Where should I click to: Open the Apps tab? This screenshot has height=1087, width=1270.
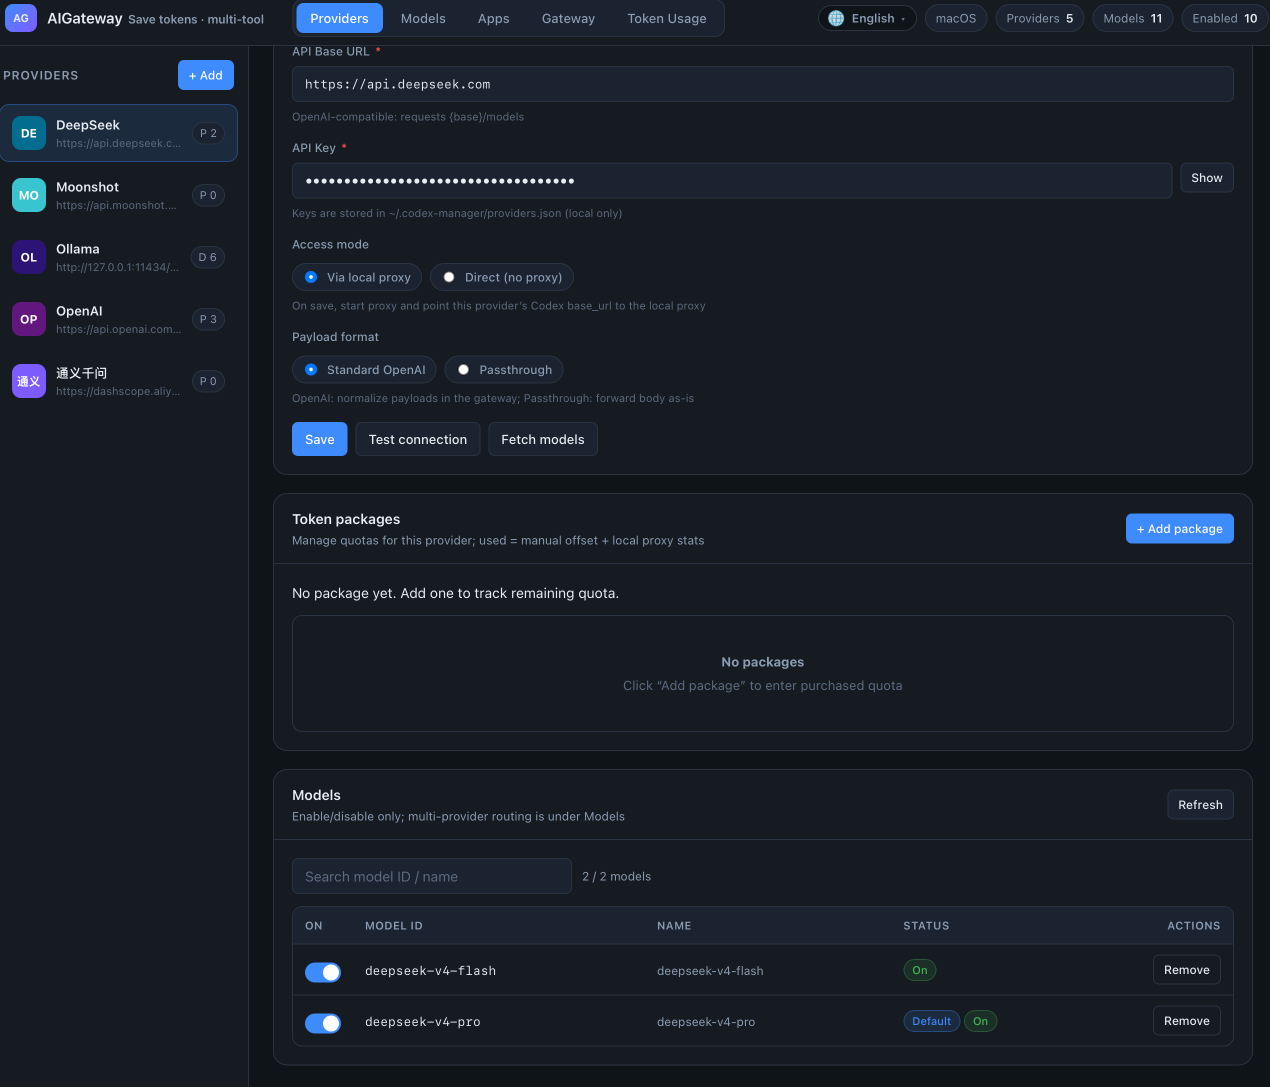(493, 18)
